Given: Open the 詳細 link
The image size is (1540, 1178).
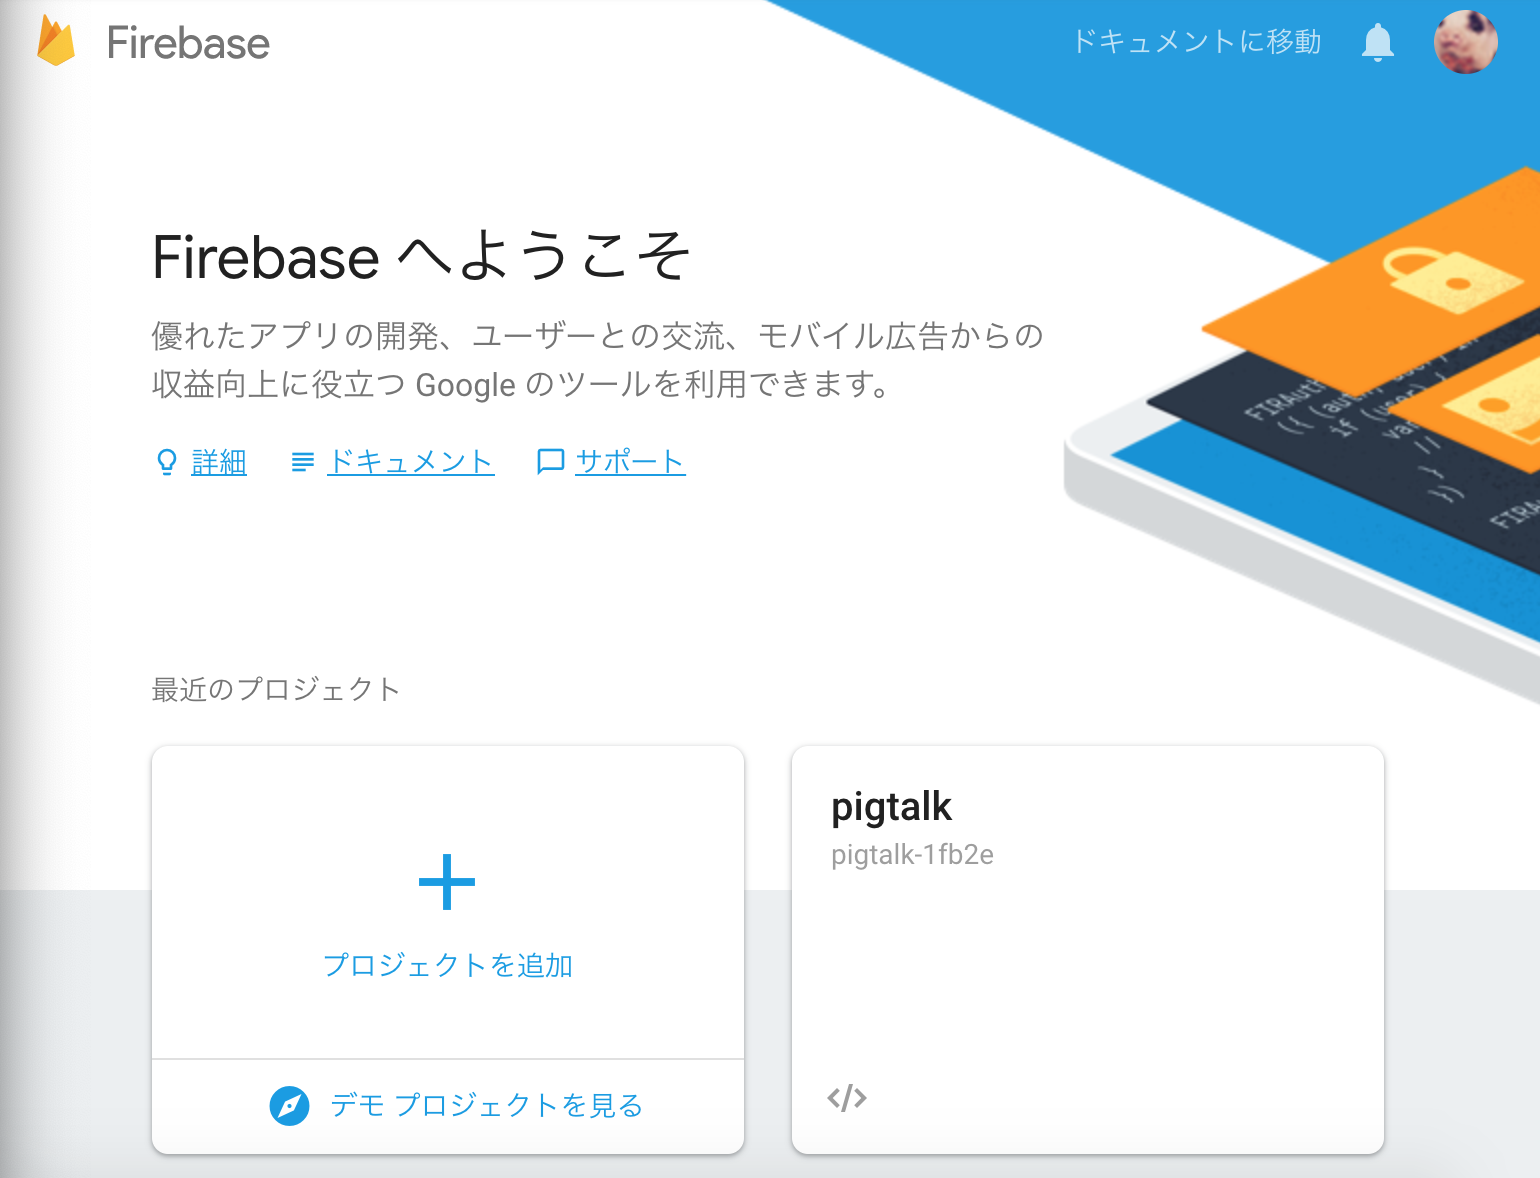Looking at the screenshot, I should (x=219, y=462).
